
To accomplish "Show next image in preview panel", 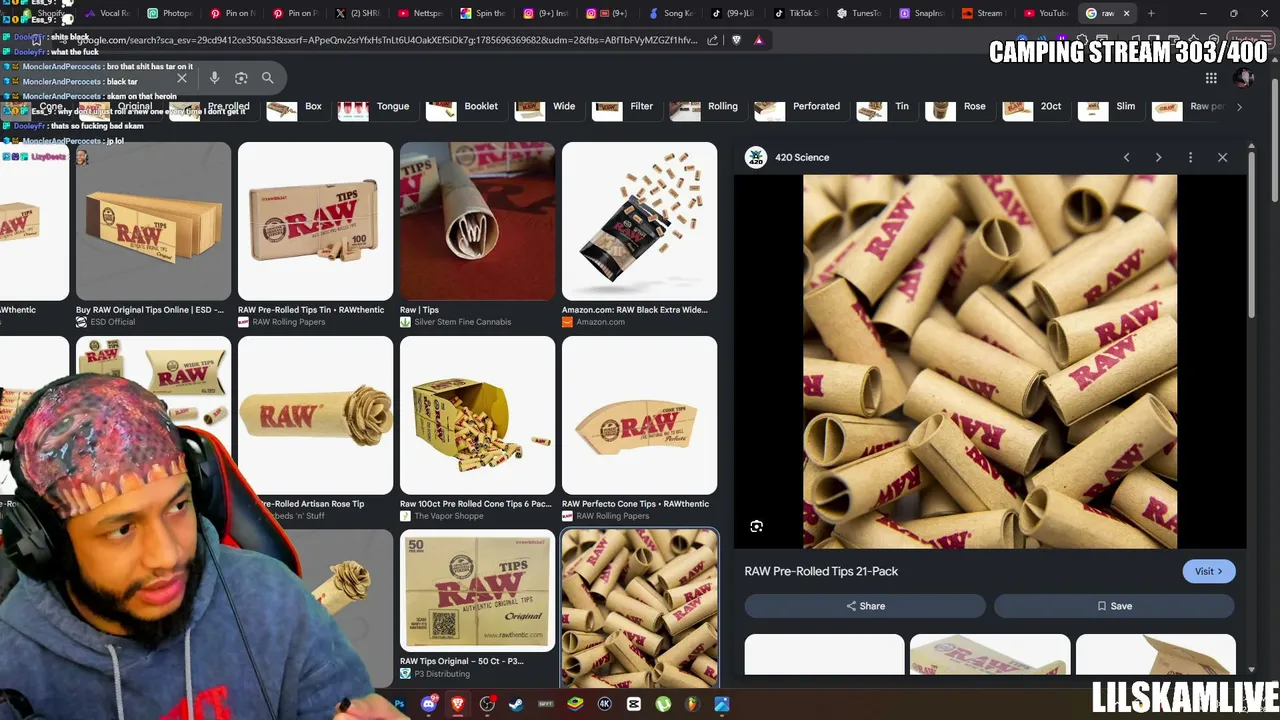I will tap(1158, 157).
